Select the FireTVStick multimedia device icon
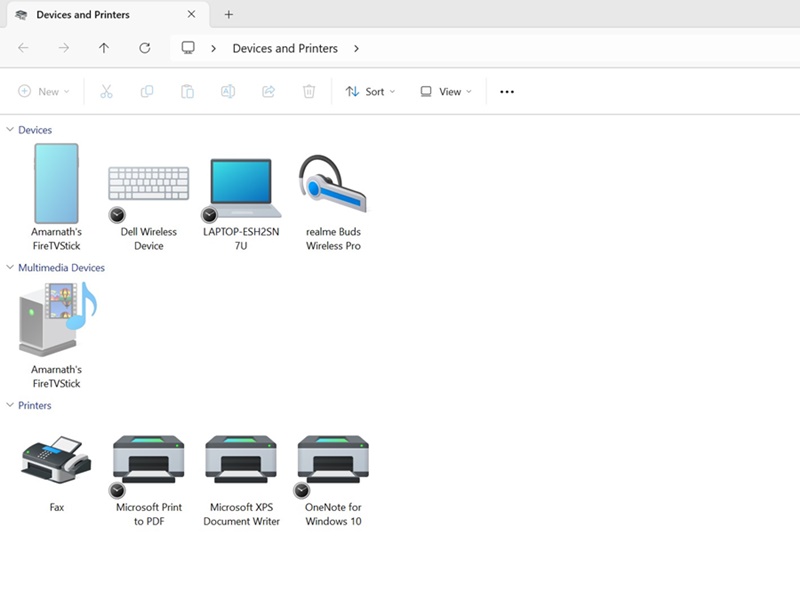Screen dimensions: 800x614 pos(57,320)
